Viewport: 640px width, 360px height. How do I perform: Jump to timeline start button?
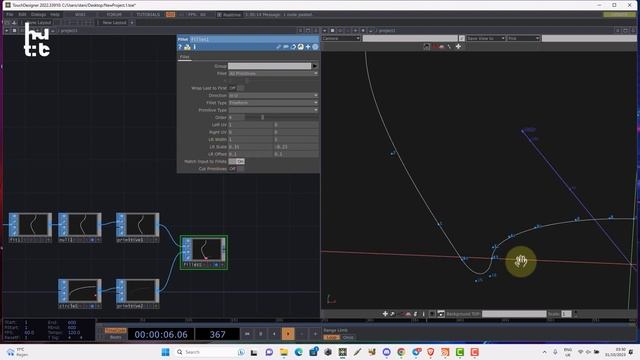(247, 334)
